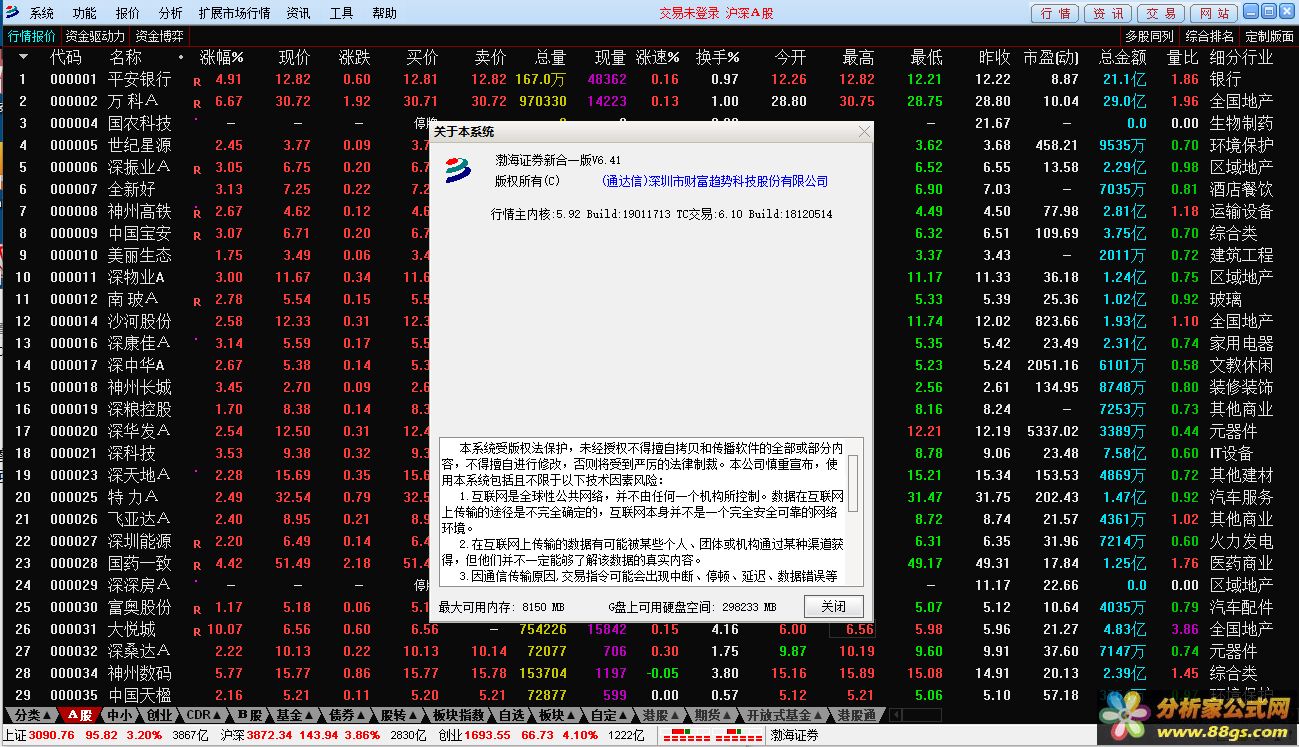Open the 综合排名 view

[1209, 36]
